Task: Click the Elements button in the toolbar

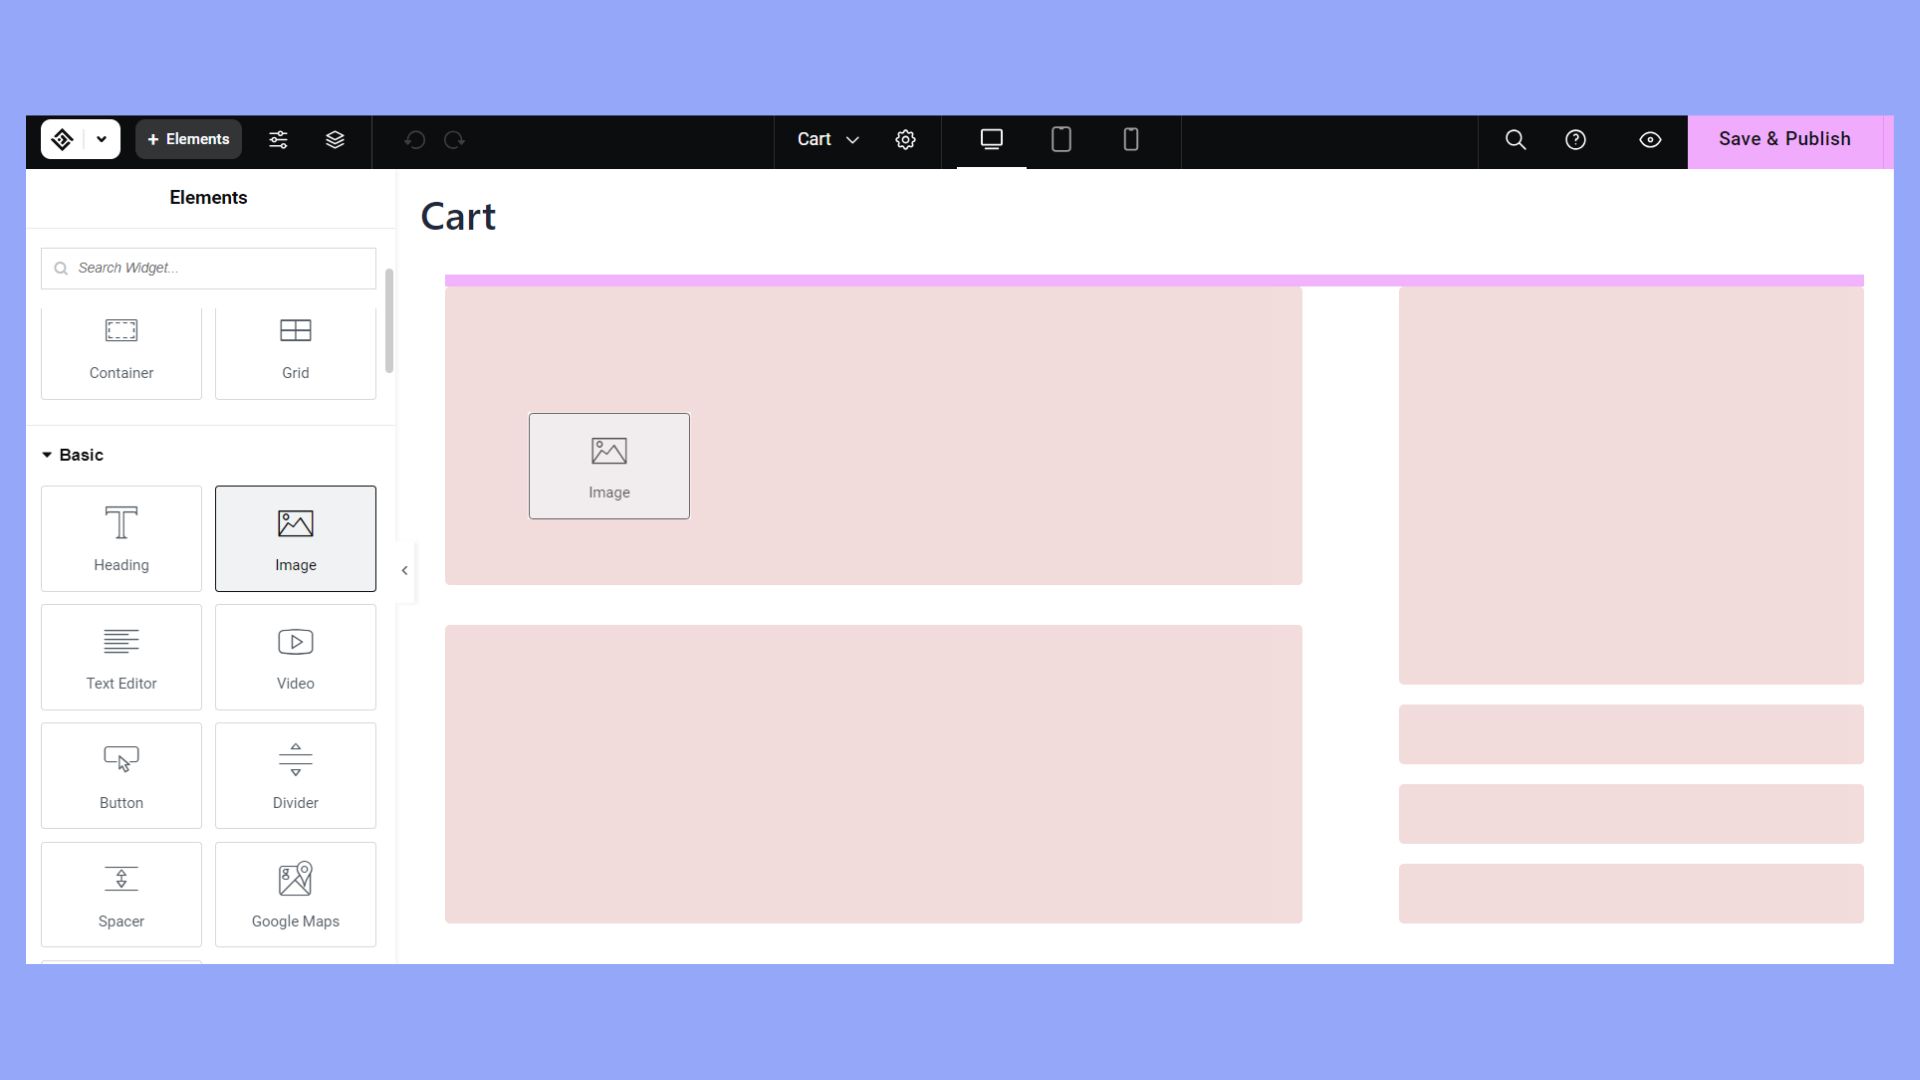Action: [188, 139]
